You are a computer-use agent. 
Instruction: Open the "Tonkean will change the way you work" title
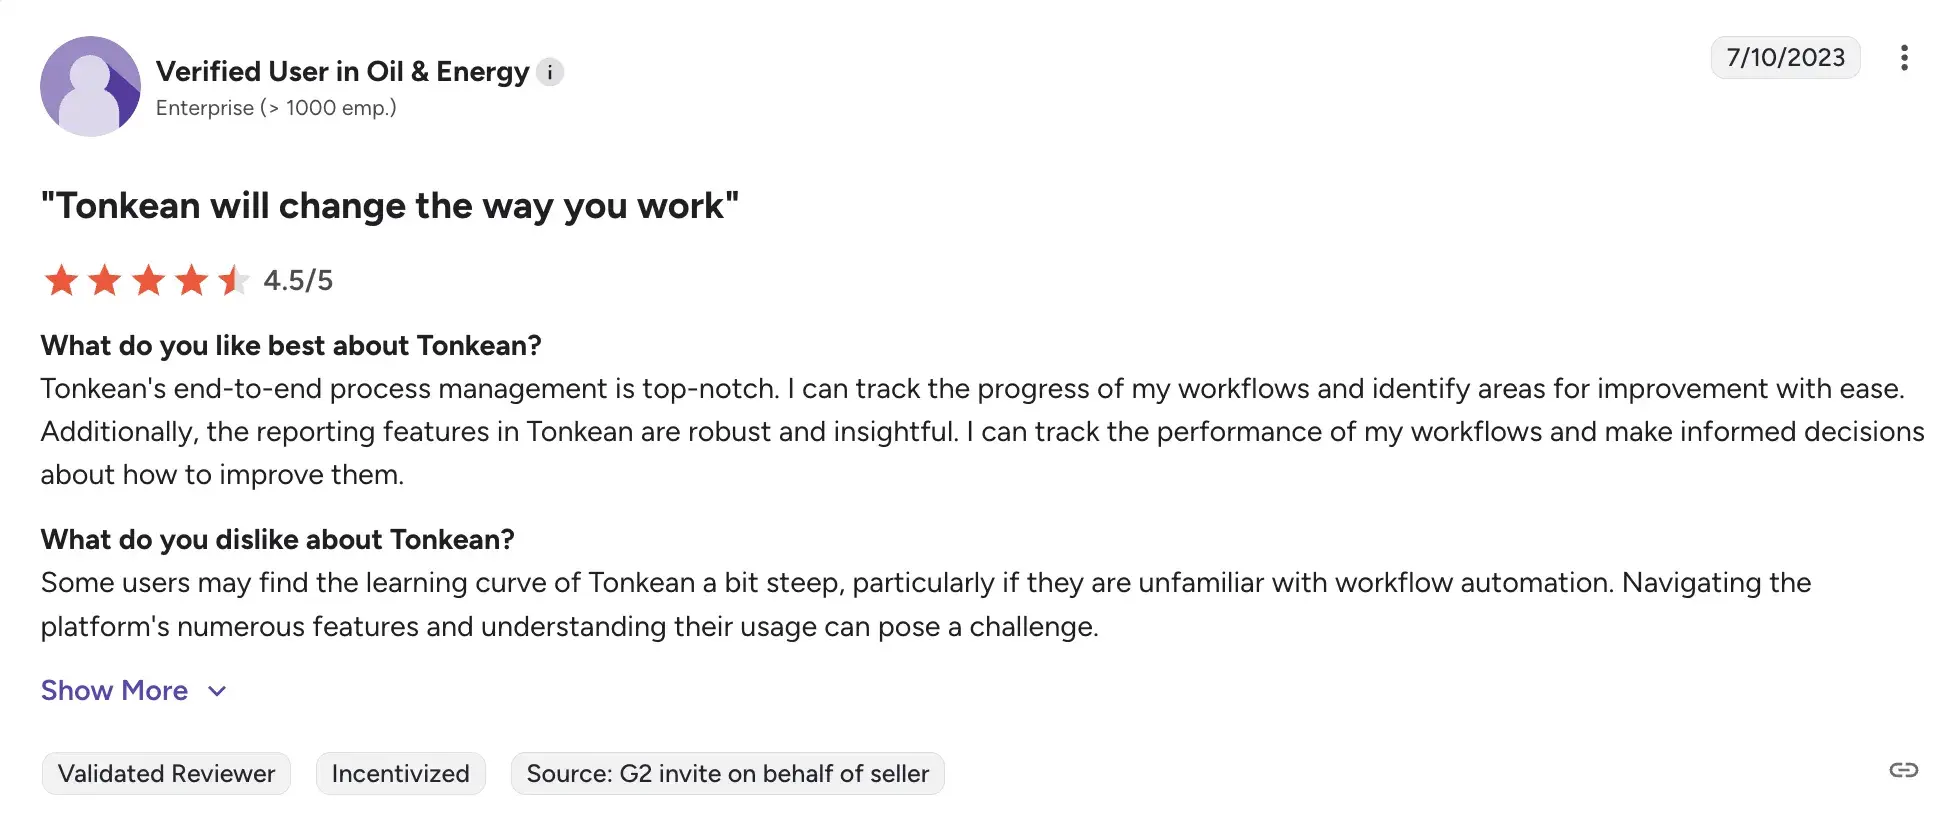390,206
